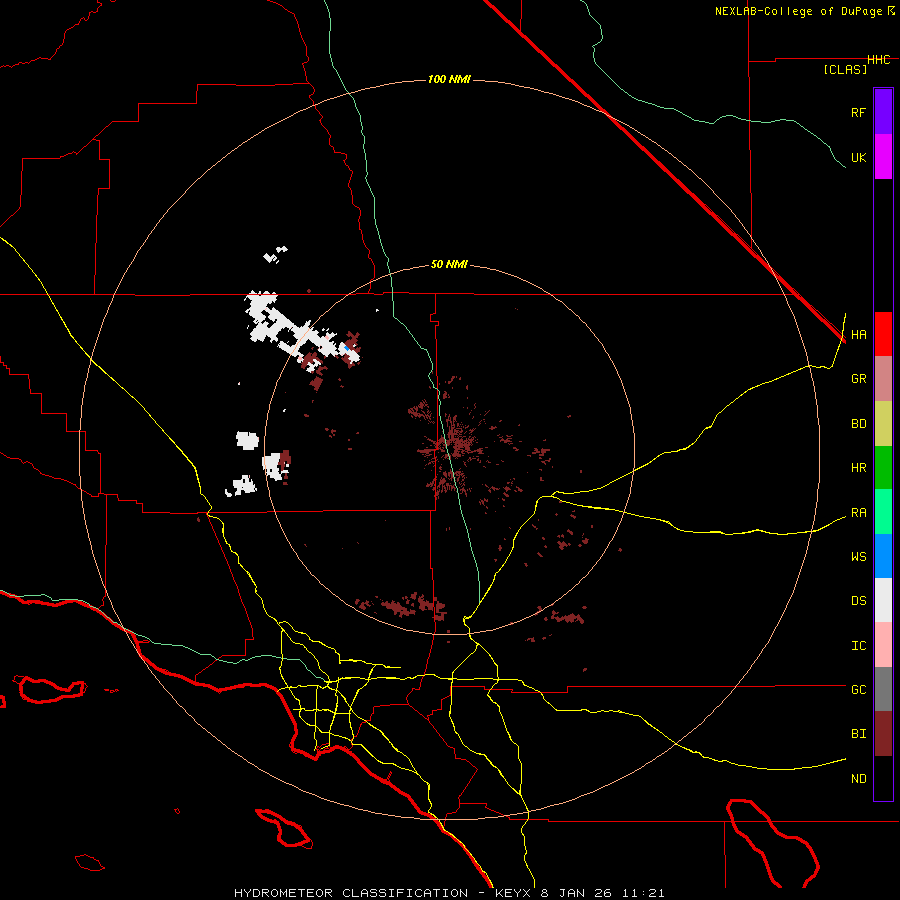Viewport: 900px width, 900px height.
Task: Click the 'DS' legend label
Action: (x=858, y=601)
